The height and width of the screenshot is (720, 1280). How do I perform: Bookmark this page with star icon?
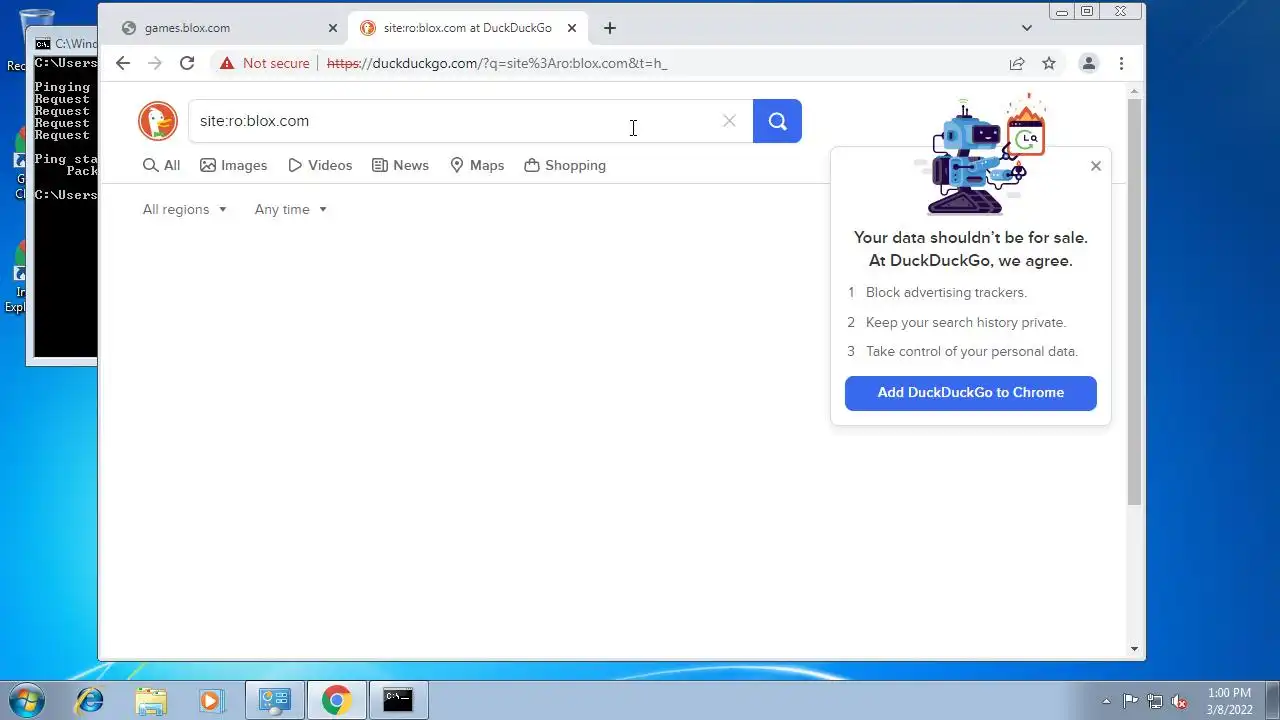(1049, 63)
